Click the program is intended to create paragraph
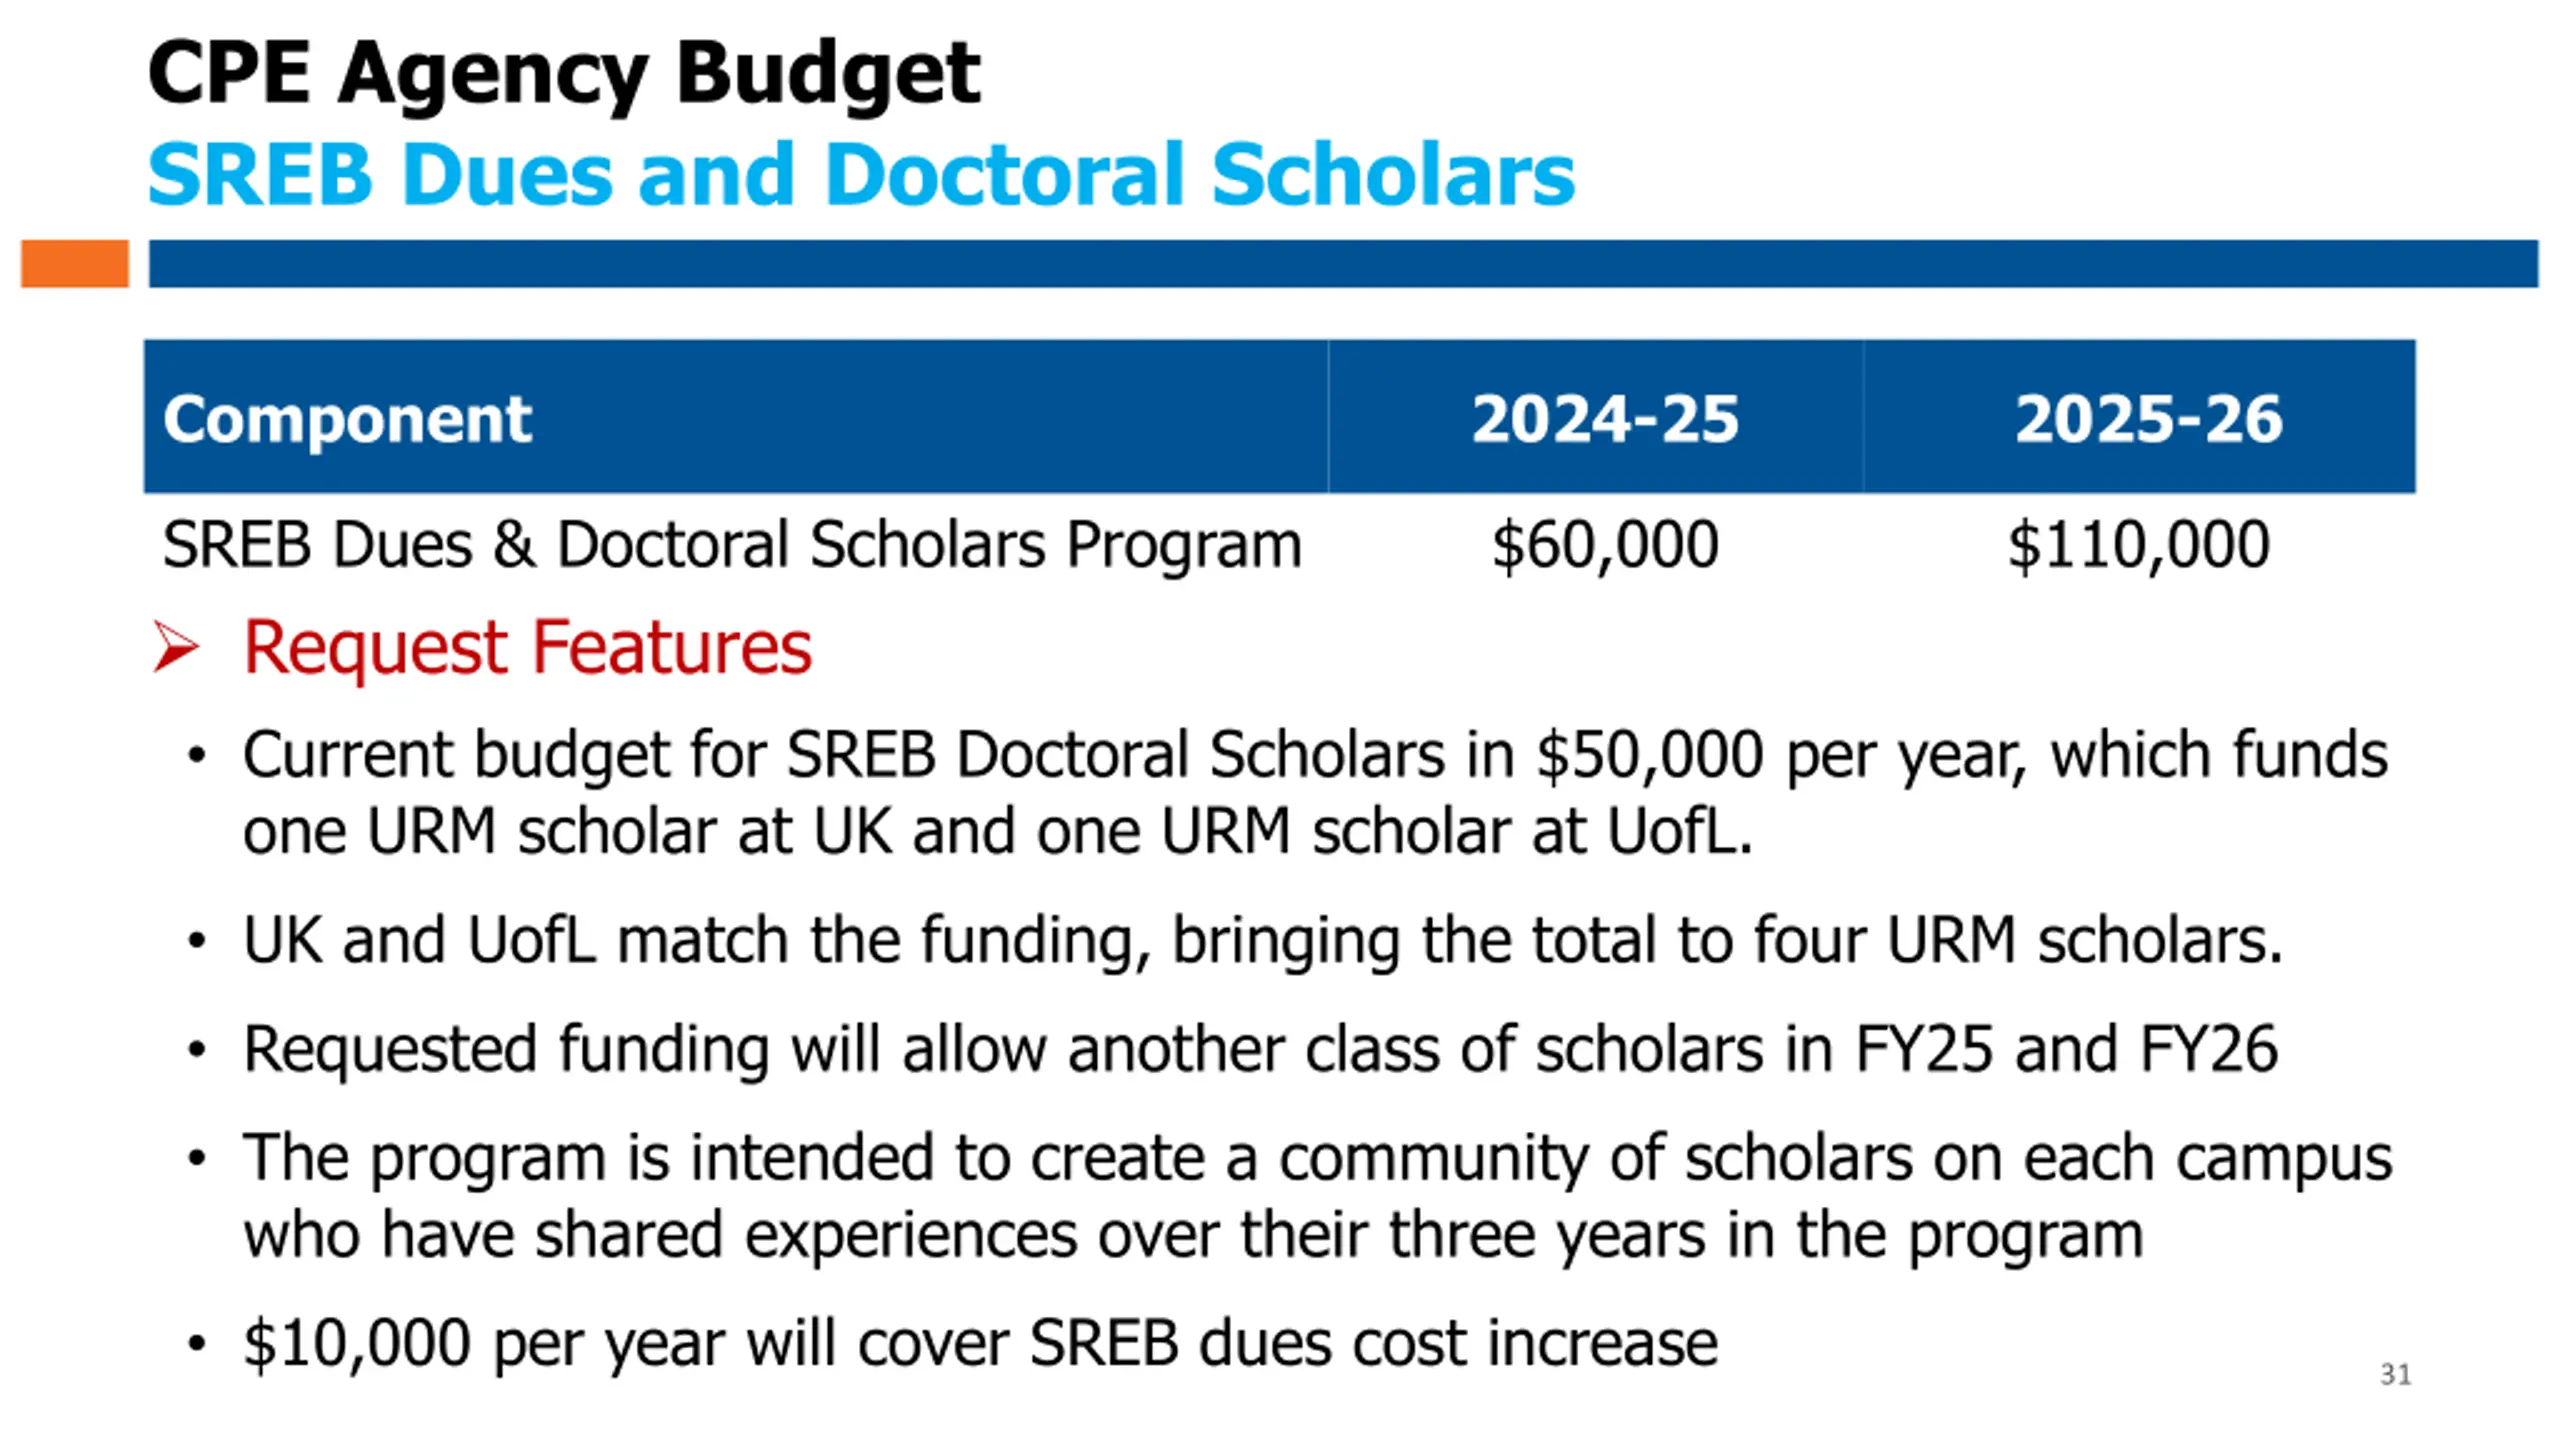 point(1318,1196)
